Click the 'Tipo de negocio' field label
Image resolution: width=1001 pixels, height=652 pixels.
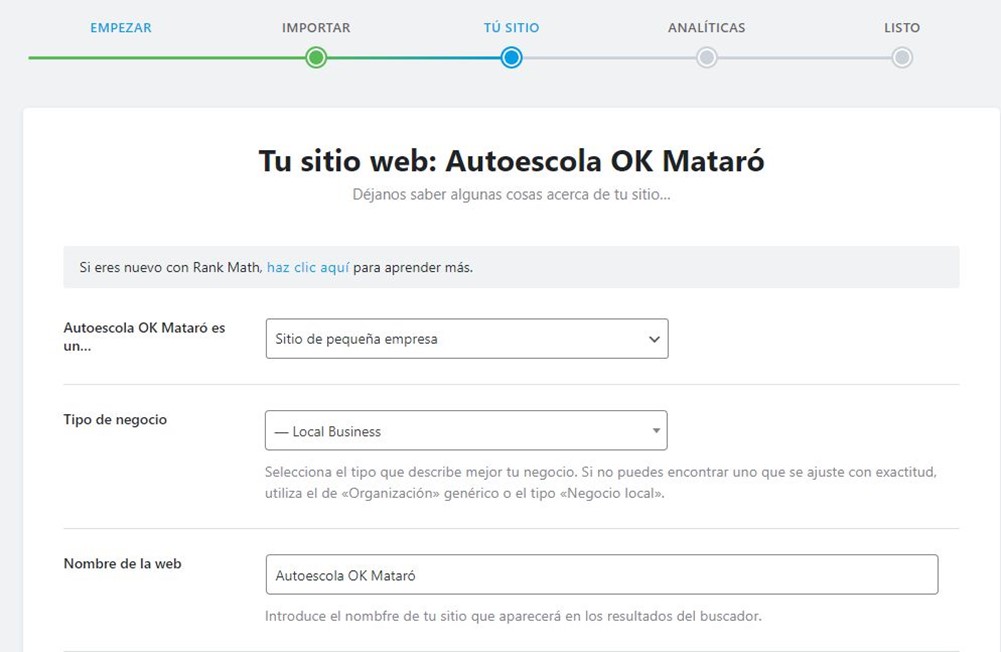[x=115, y=420]
